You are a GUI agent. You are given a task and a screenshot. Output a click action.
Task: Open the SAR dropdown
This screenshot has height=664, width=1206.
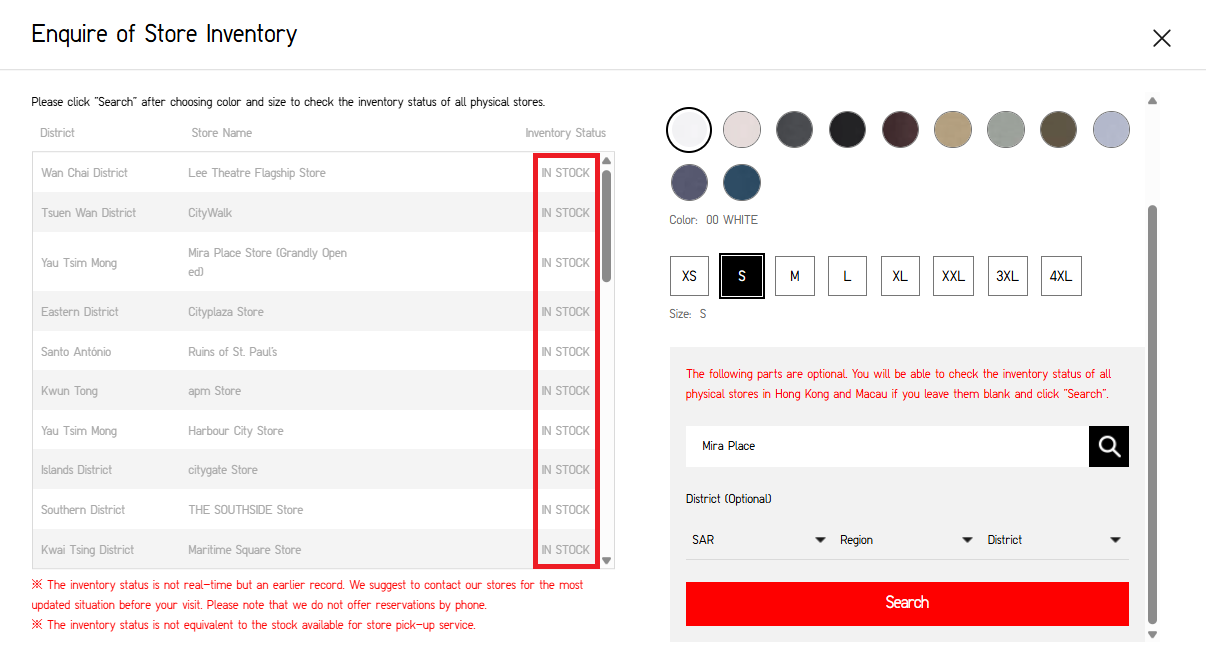point(758,540)
